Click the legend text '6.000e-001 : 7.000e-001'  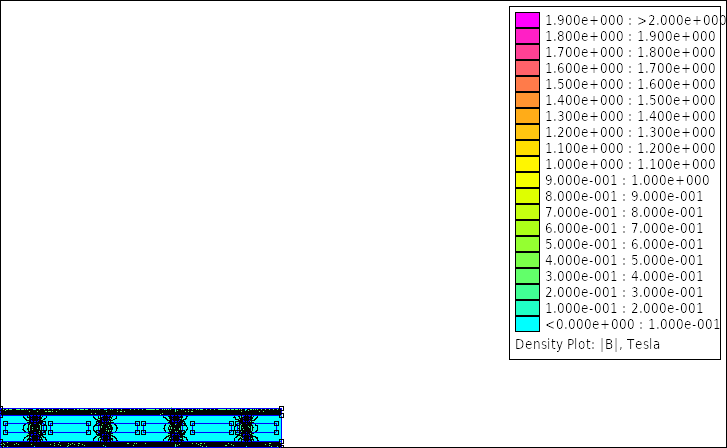624,228
